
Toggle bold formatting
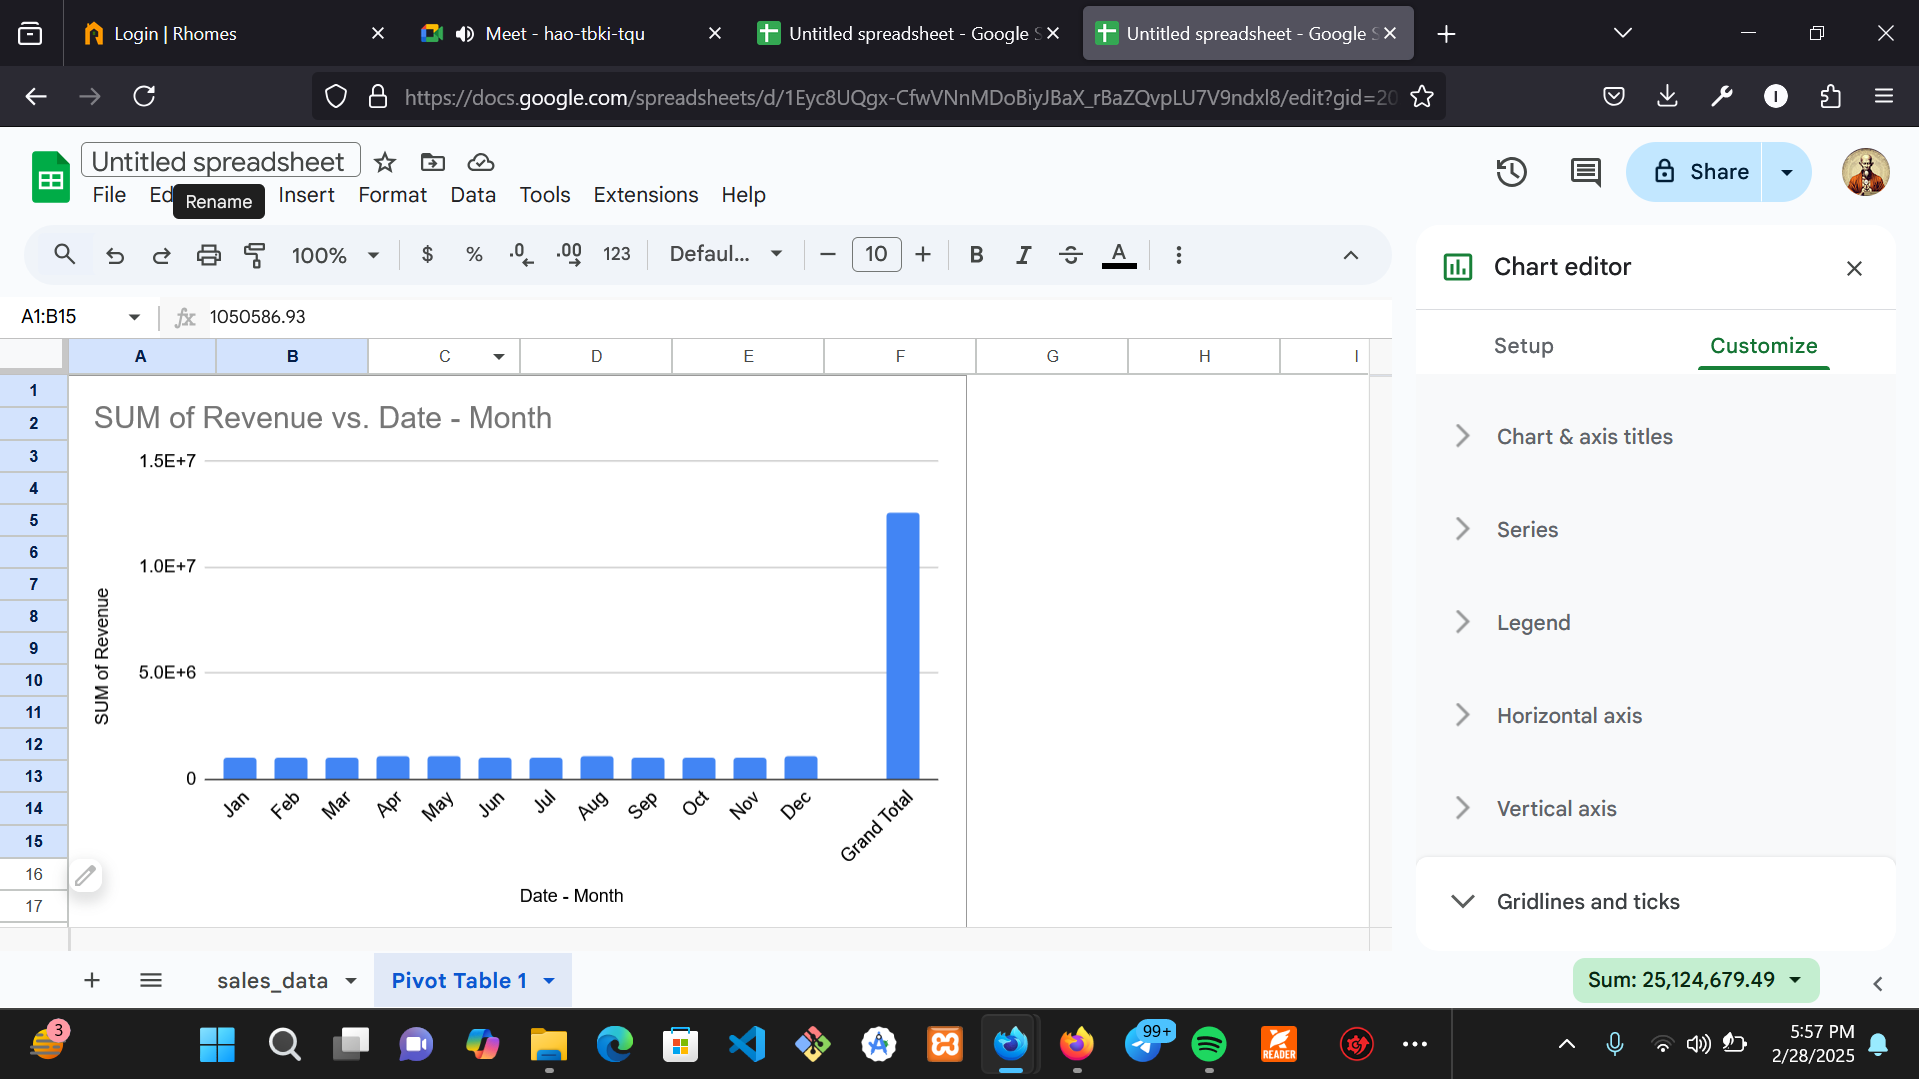[x=976, y=255]
